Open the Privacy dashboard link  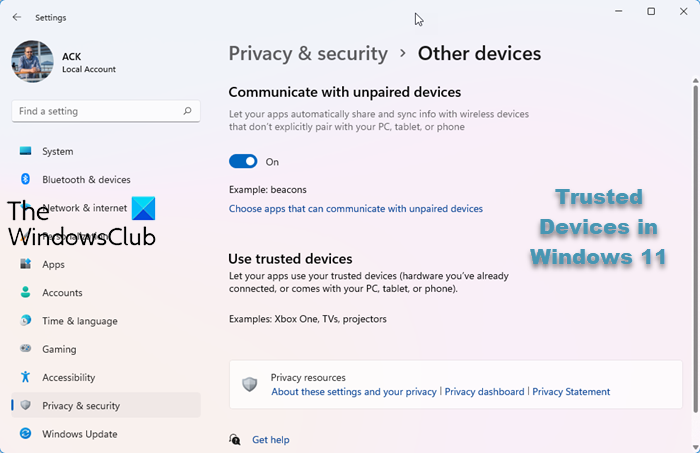click(485, 391)
